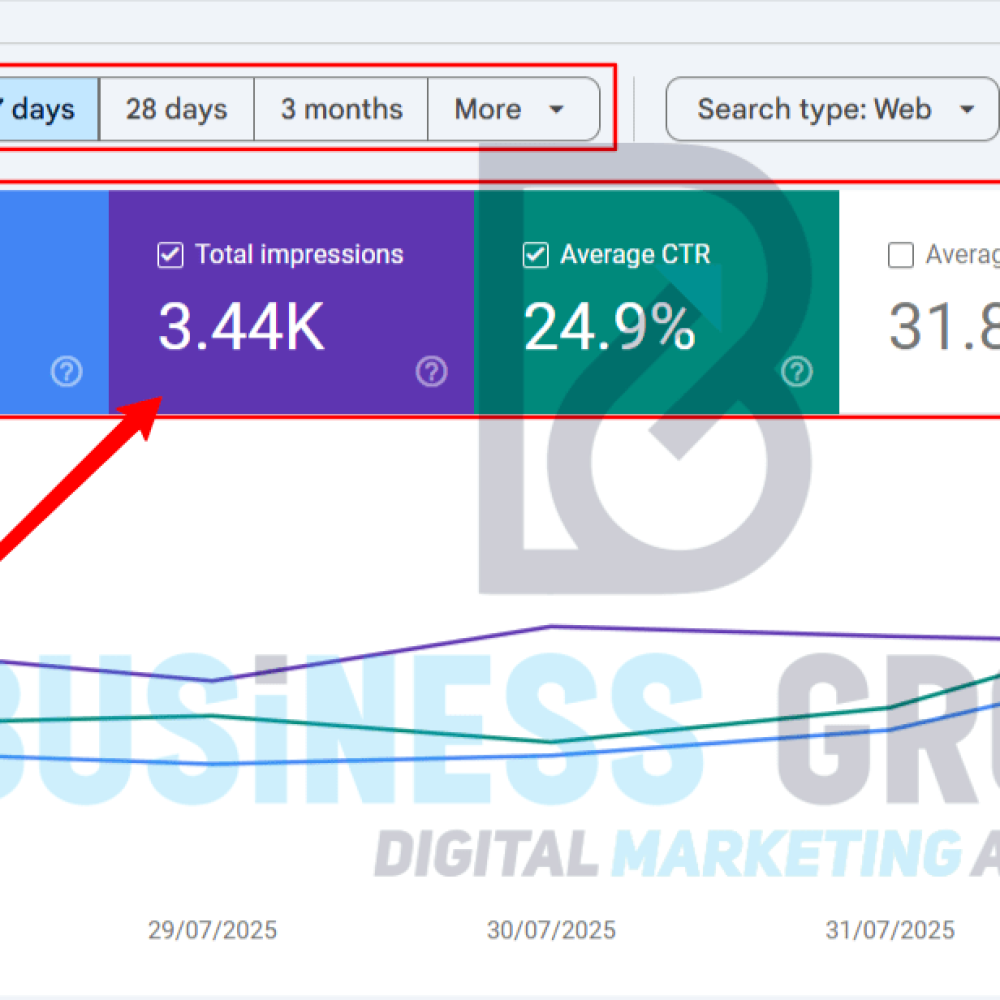Image resolution: width=1000 pixels, height=1000 pixels.
Task: Click the Search type dropdown arrow
Action: click(967, 110)
